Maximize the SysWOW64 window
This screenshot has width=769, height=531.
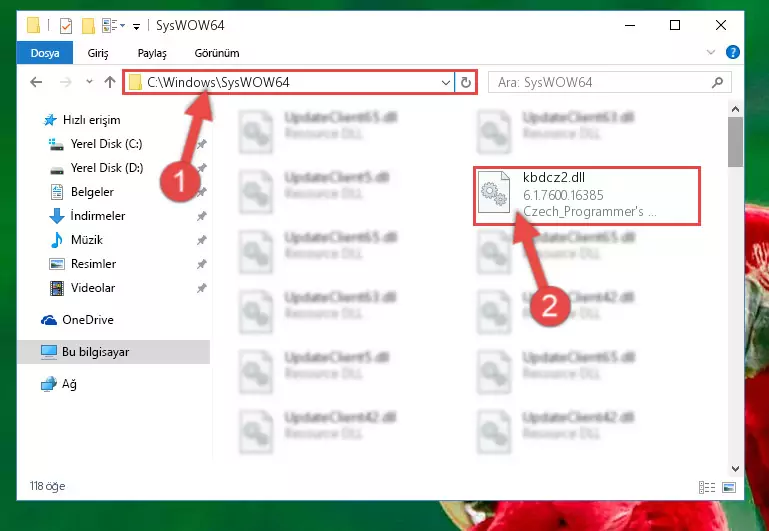click(675, 25)
